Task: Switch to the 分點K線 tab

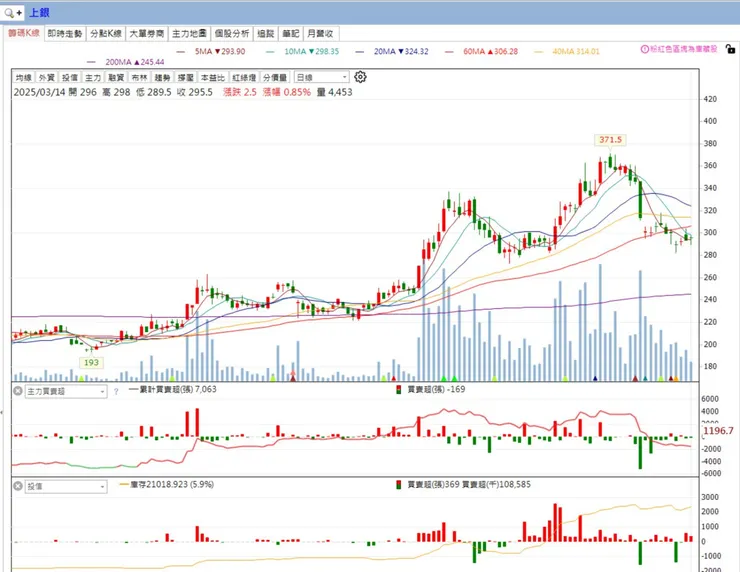Action: pyautogui.click(x=106, y=34)
